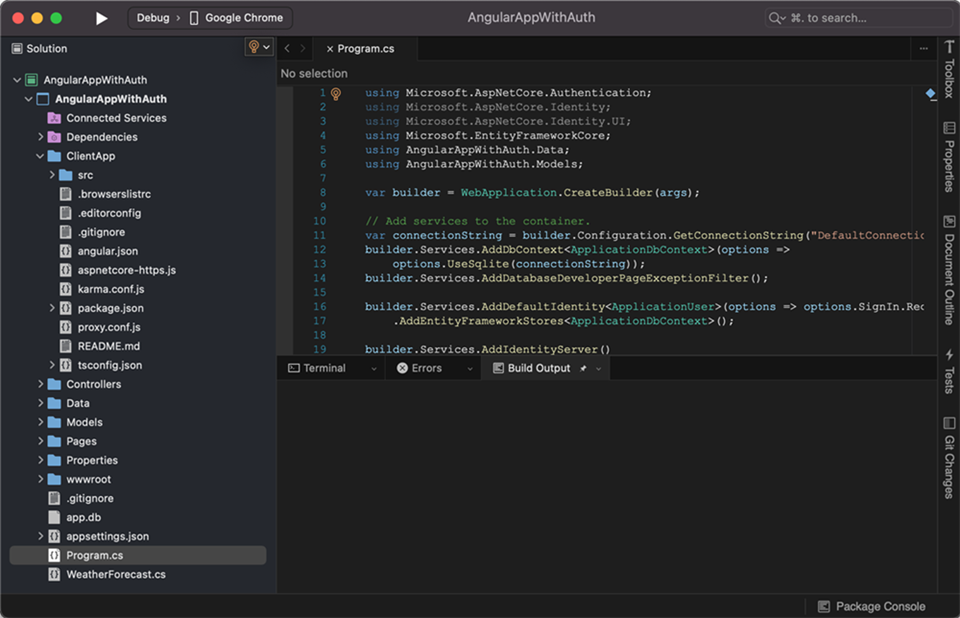960x618 pixels.
Task: Select the Program.cs editor tab
Action: (x=368, y=47)
